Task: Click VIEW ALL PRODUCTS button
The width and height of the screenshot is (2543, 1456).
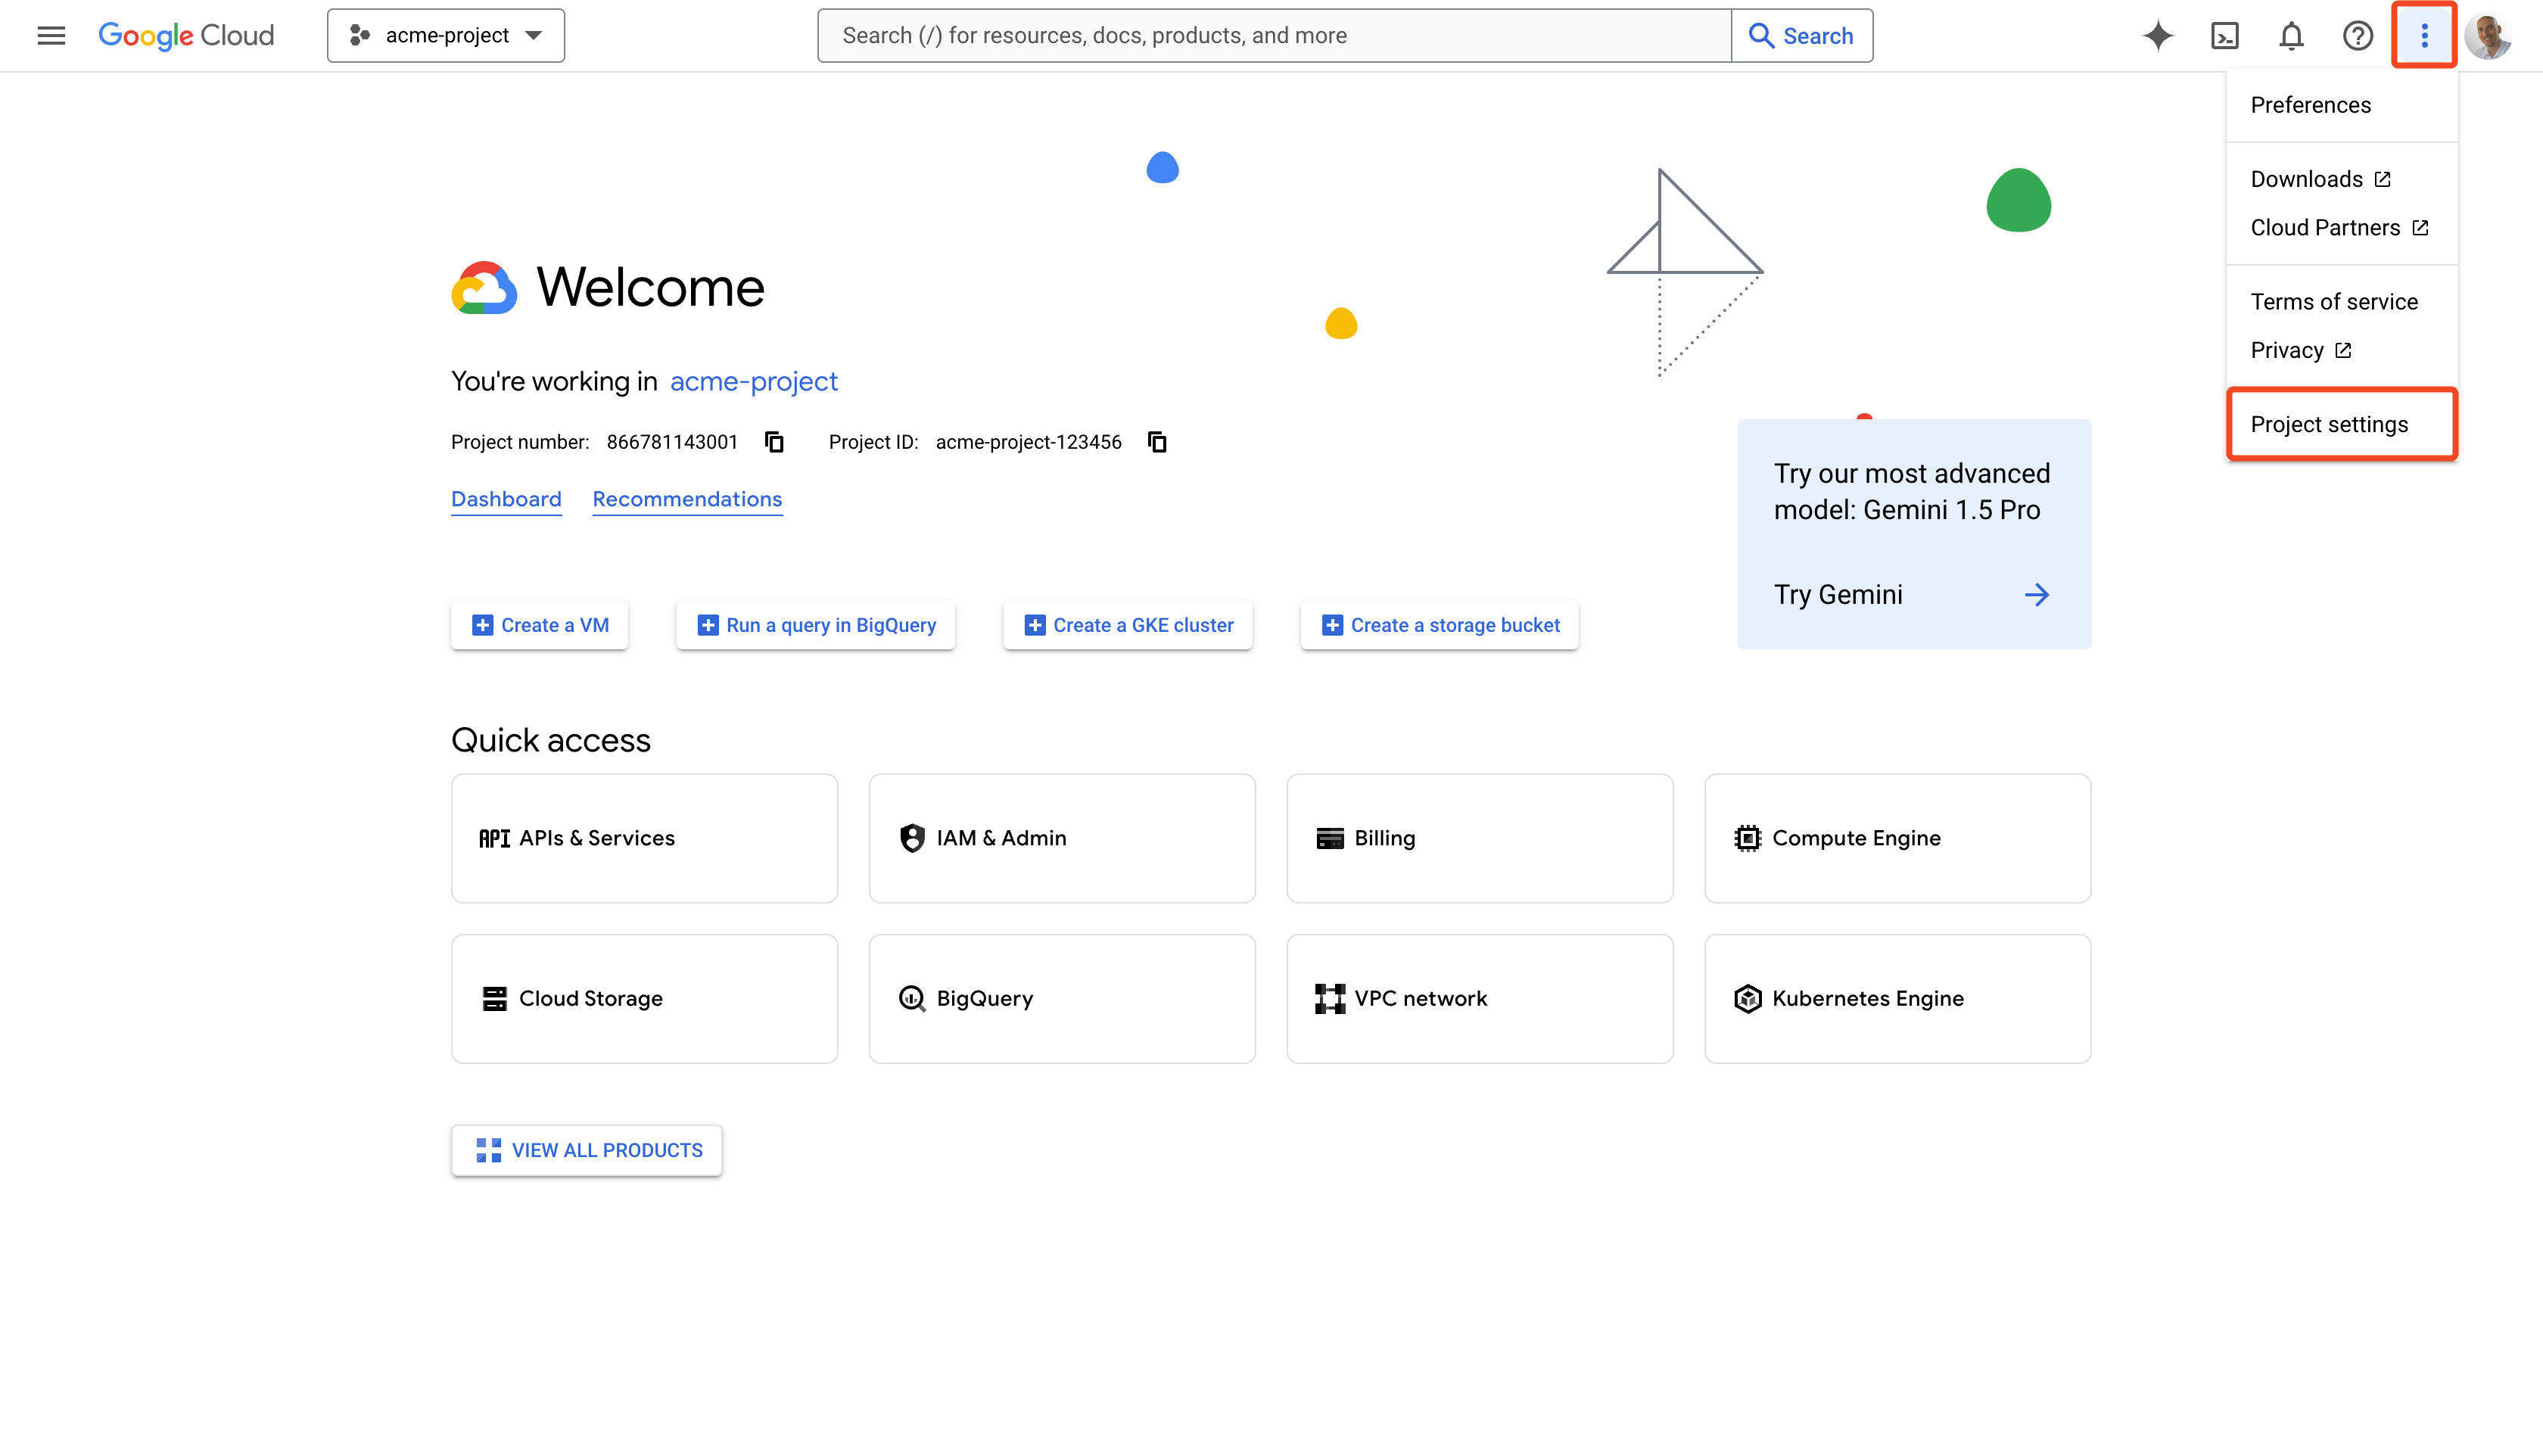Action: [587, 1151]
